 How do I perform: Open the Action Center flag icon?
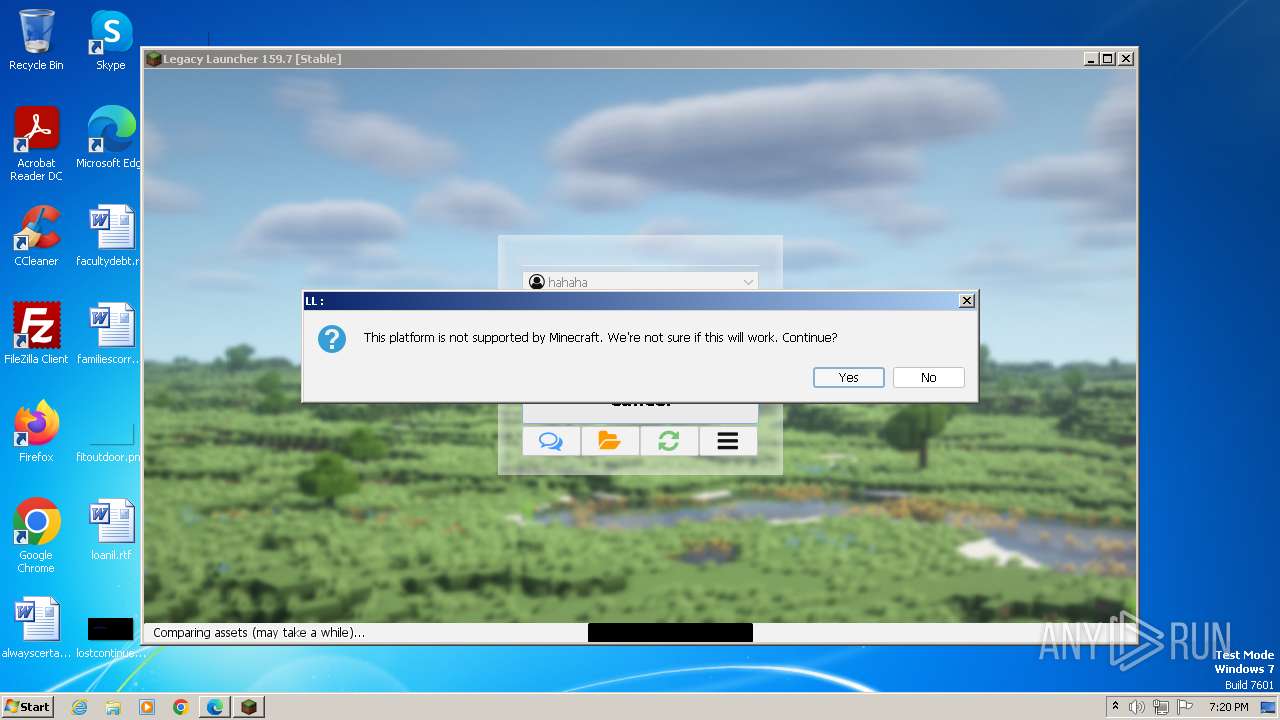pyautogui.click(x=1185, y=707)
